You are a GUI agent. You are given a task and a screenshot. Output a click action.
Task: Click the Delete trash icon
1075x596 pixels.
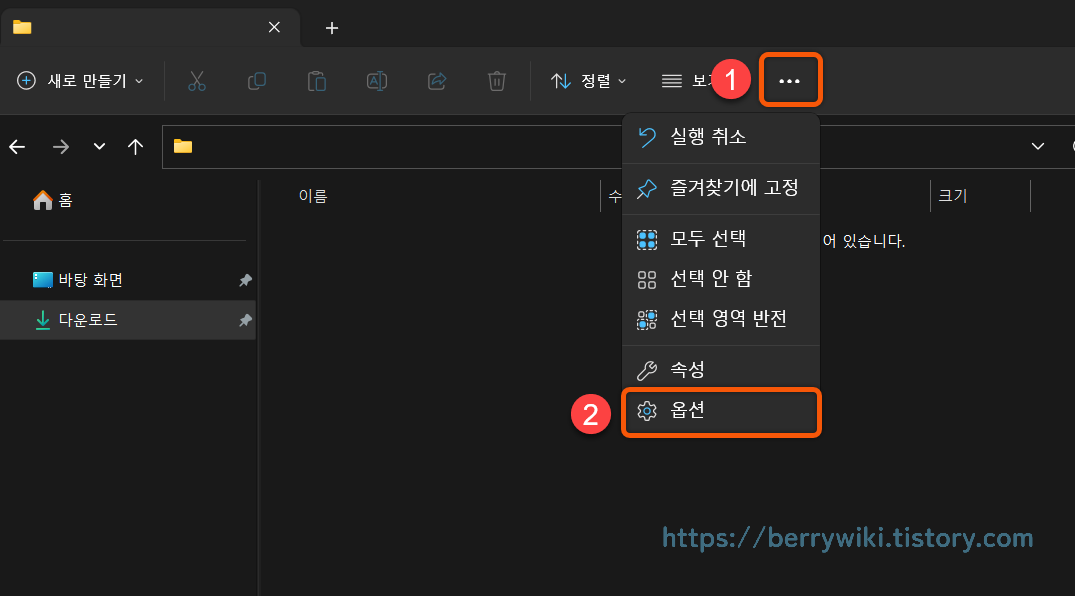(x=497, y=80)
